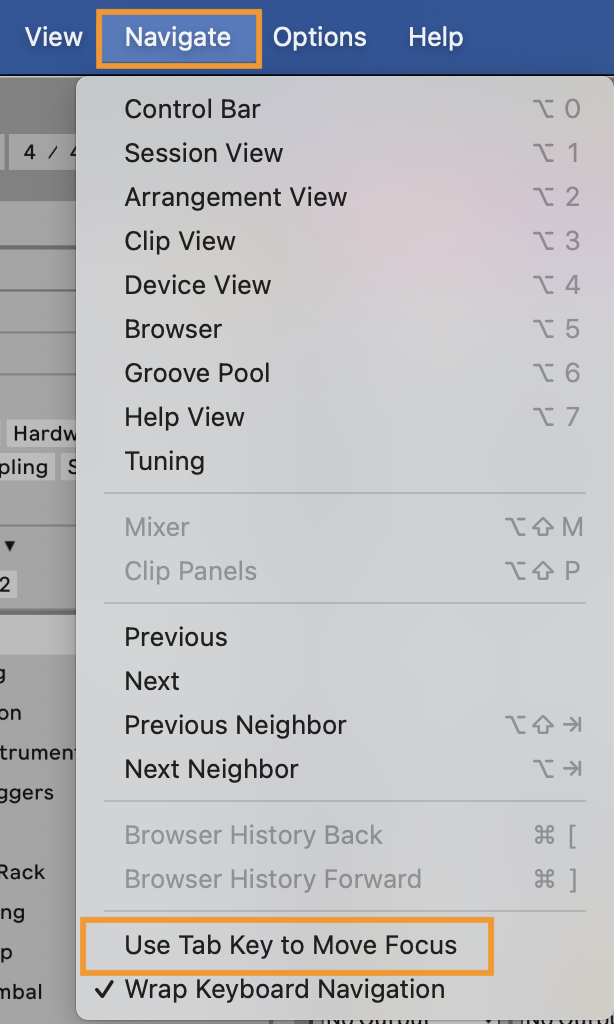Select Previous Neighbor
Viewport: 614px width, 1024px height.
coord(227,724)
